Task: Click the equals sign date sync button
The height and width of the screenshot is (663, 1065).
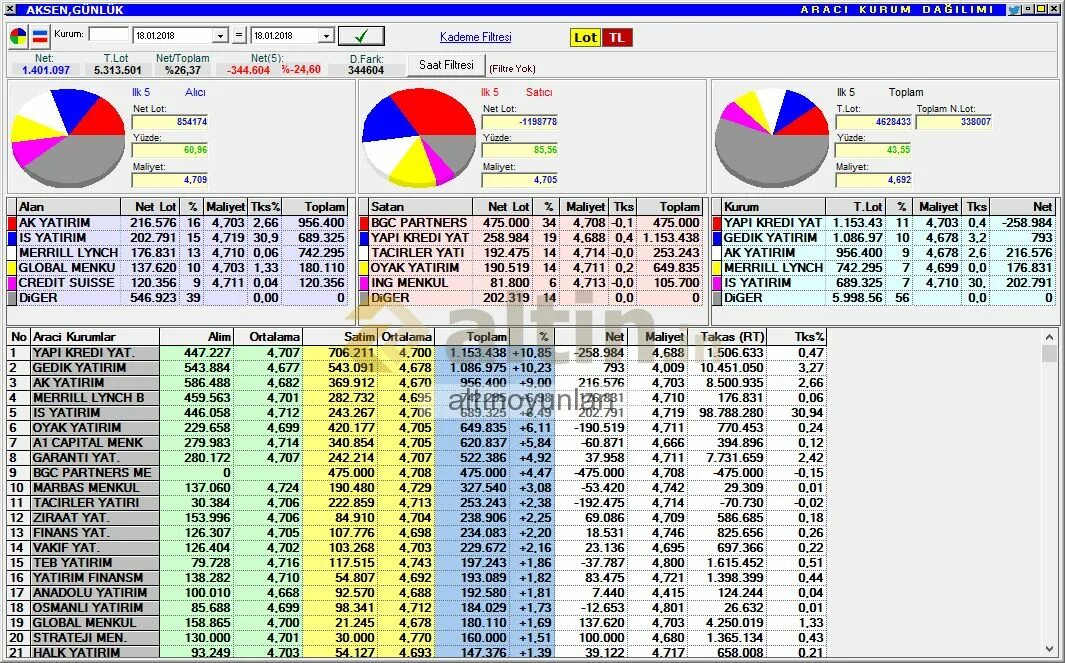Action: click(x=239, y=35)
